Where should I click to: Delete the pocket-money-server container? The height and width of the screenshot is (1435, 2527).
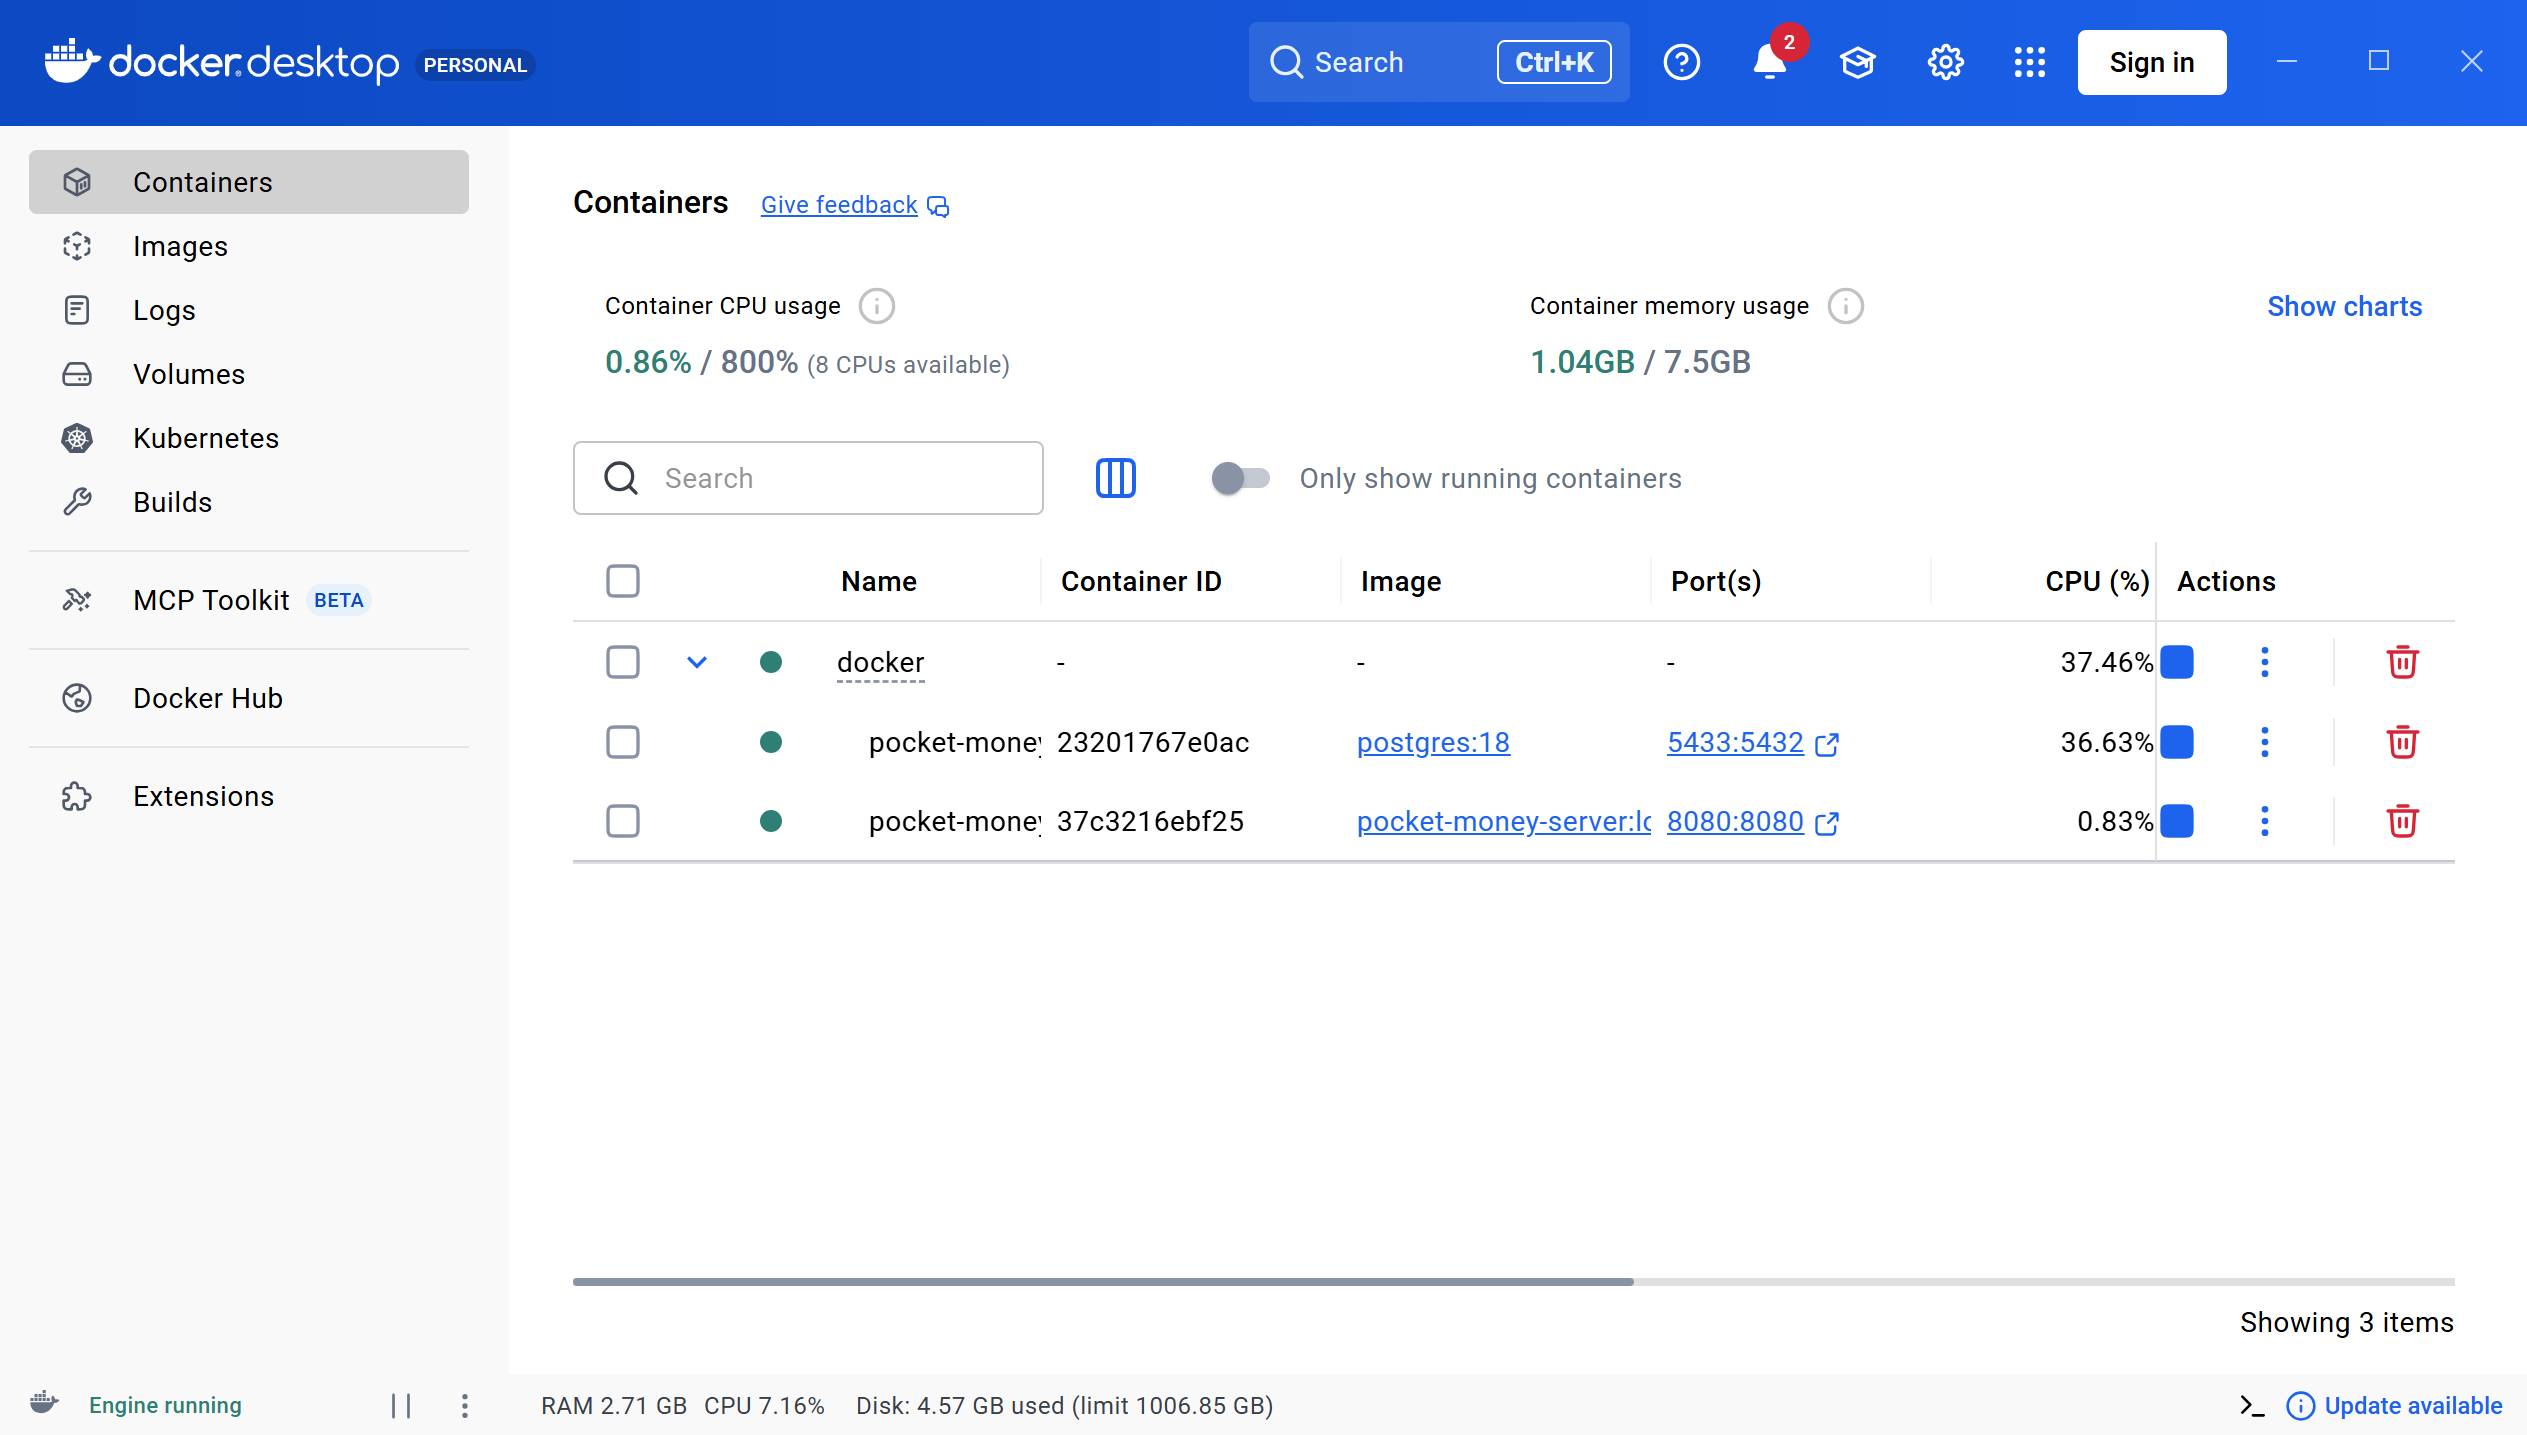(2402, 821)
